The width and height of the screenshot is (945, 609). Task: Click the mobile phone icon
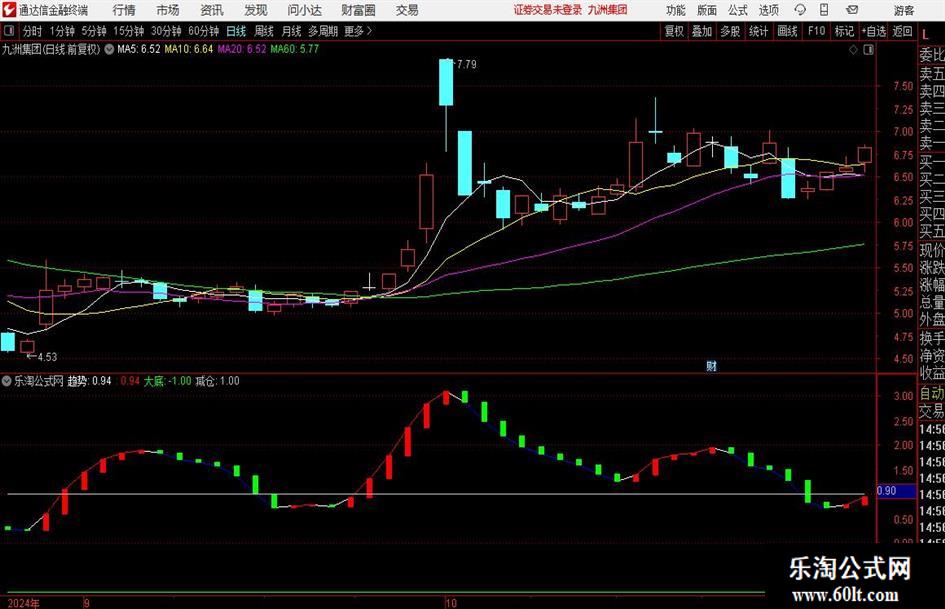(x=824, y=10)
